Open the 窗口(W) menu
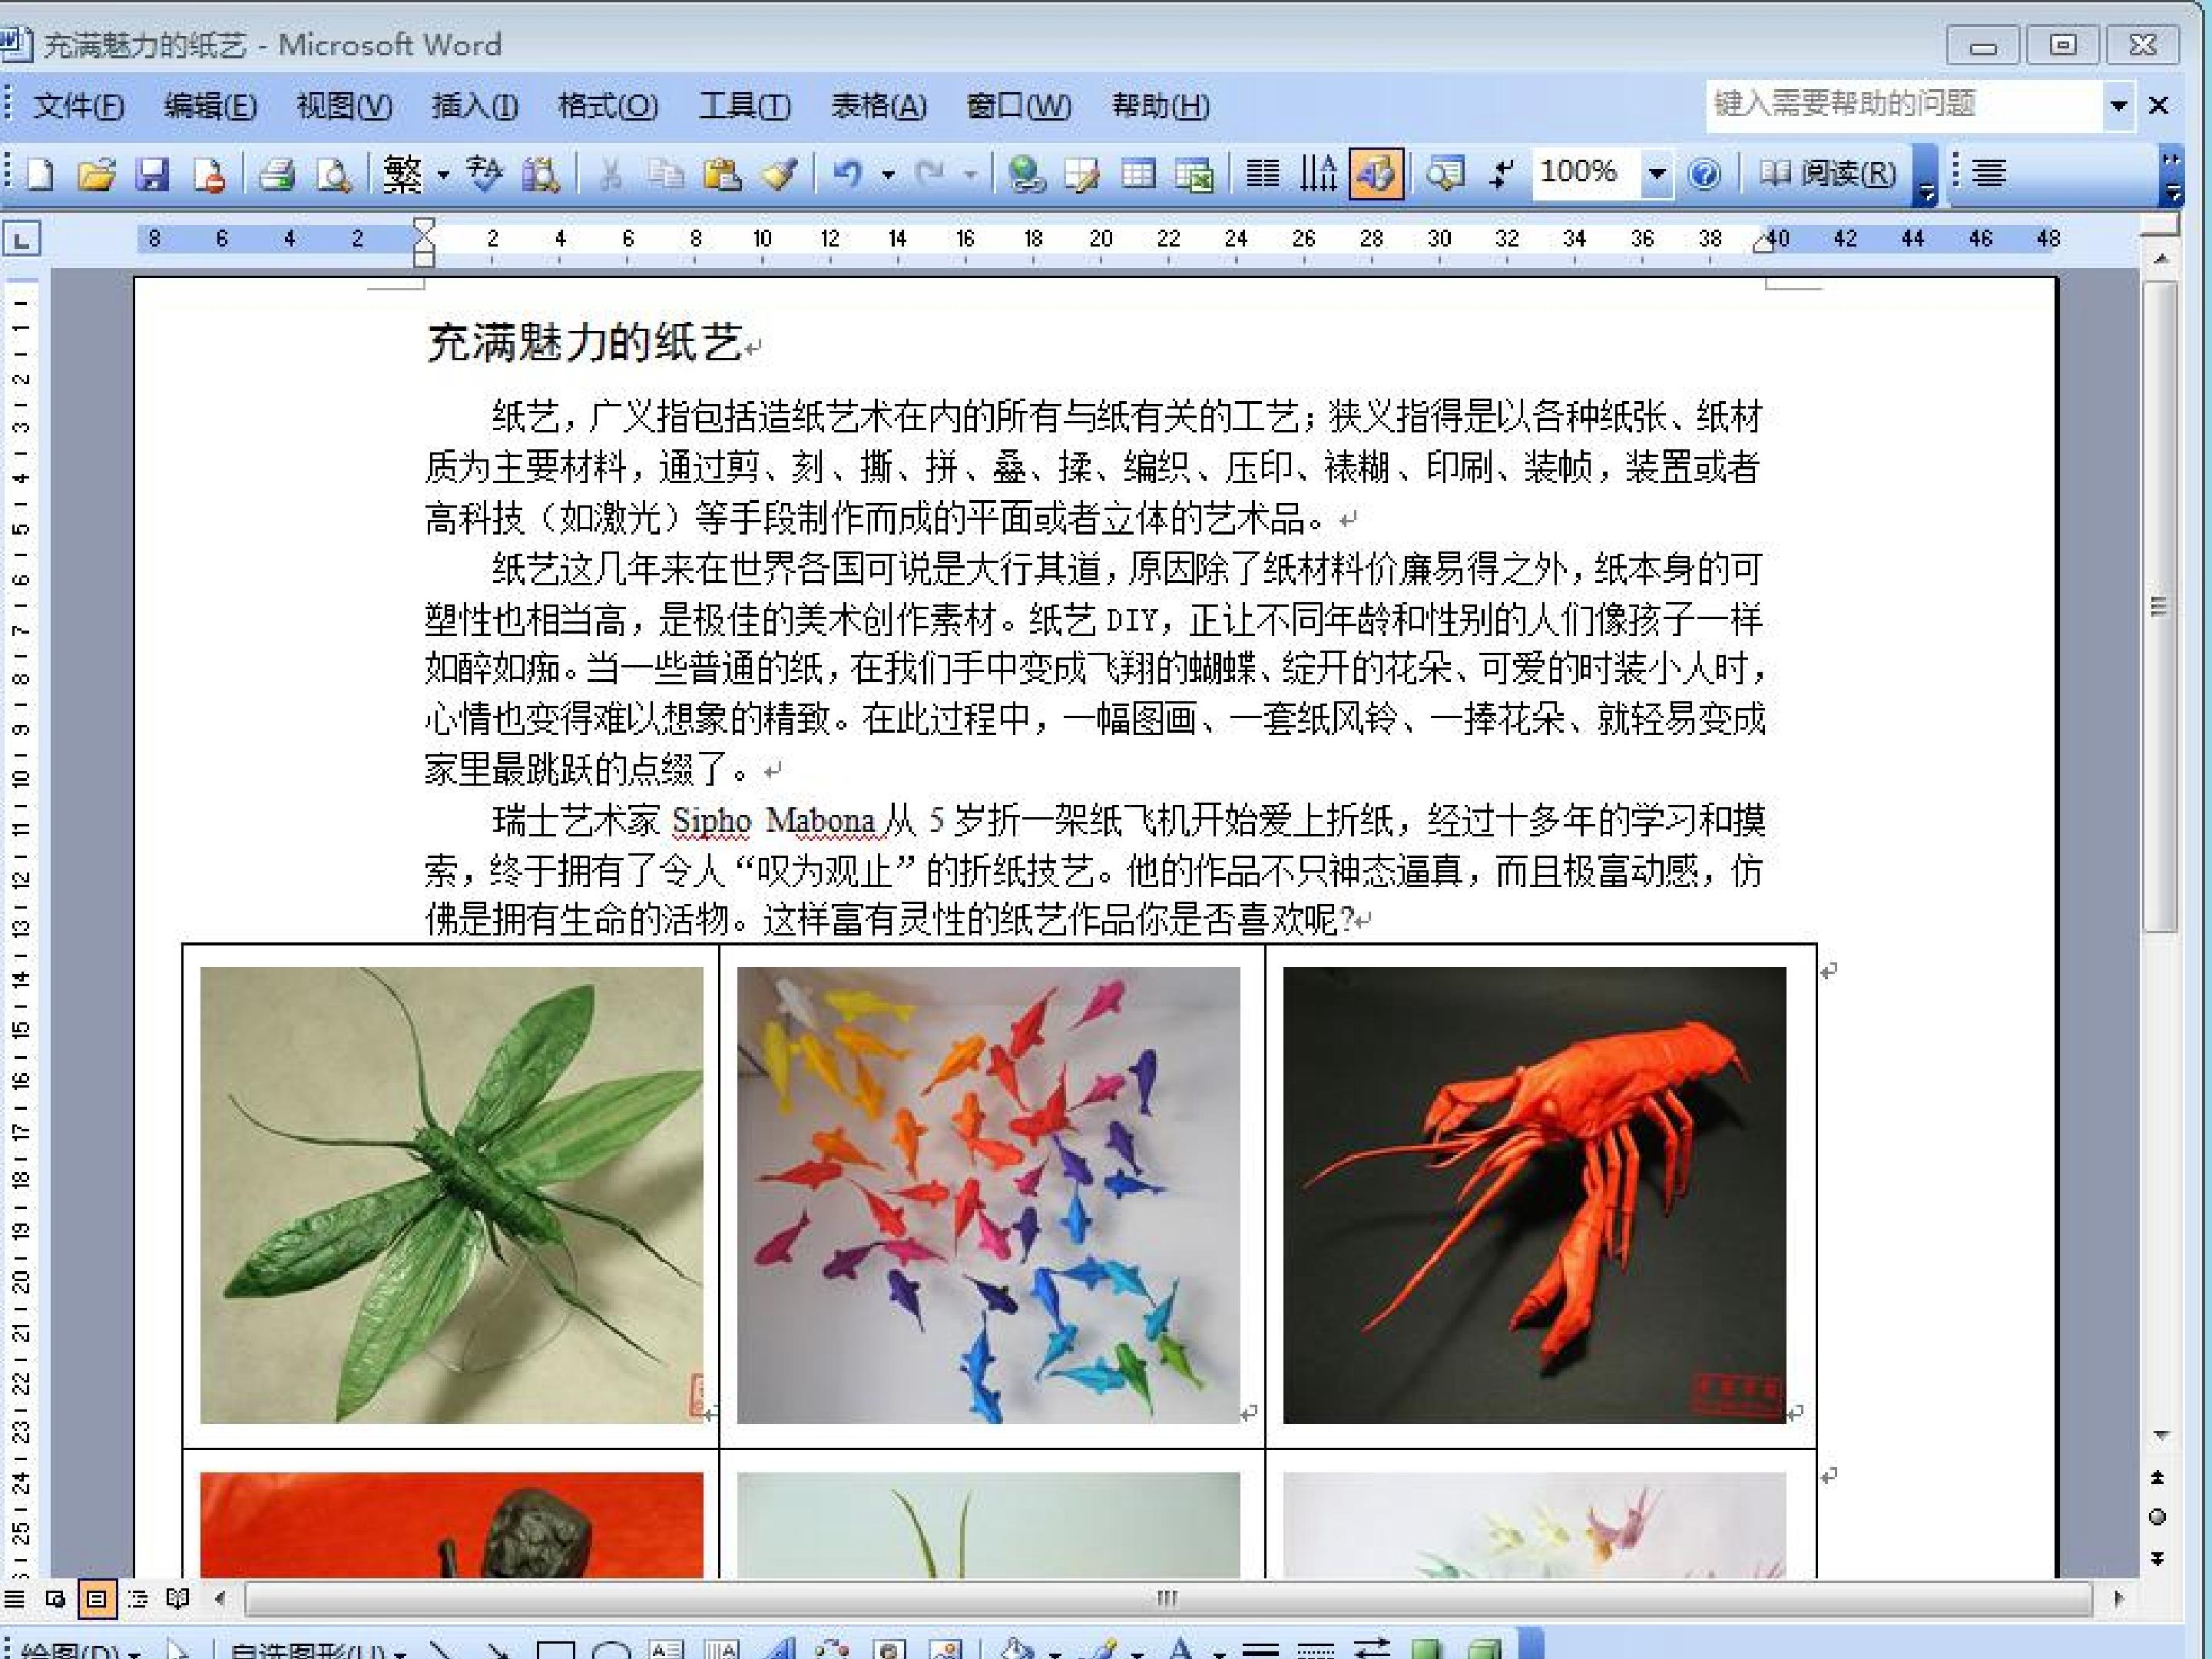The image size is (2212, 1659). tap(1018, 105)
